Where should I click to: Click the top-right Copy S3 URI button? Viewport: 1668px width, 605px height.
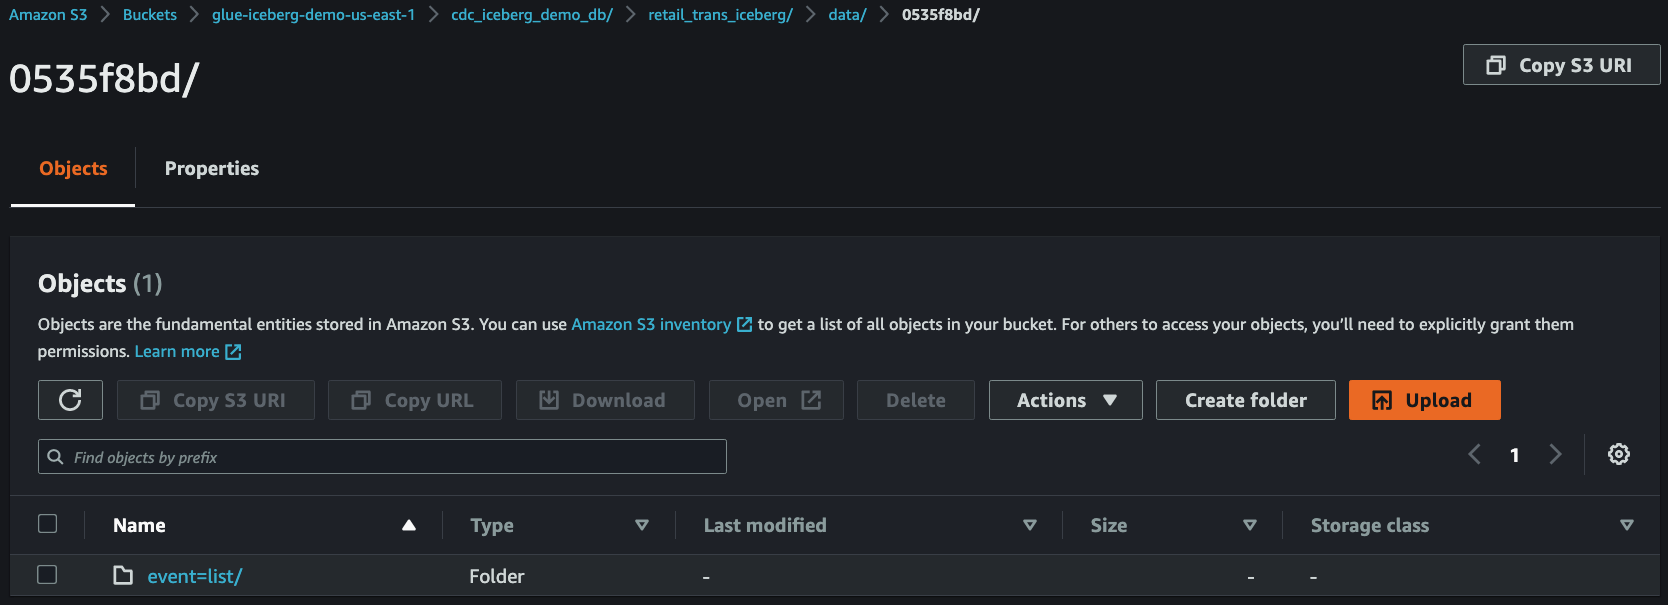[x=1561, y=65]
